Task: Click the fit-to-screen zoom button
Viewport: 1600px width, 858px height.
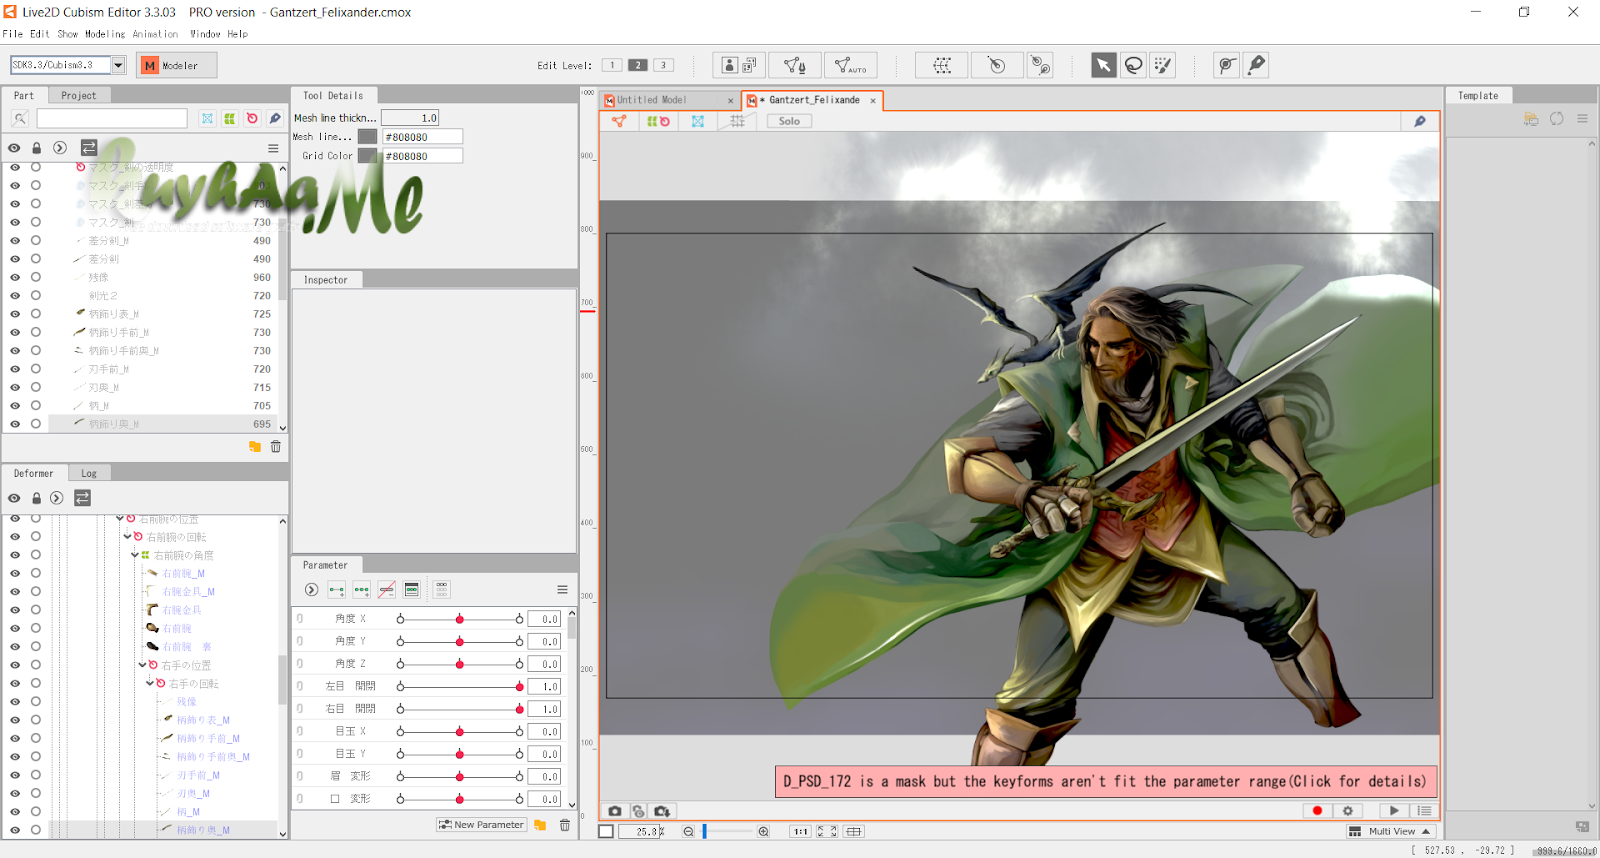Action: pos(827,832)
